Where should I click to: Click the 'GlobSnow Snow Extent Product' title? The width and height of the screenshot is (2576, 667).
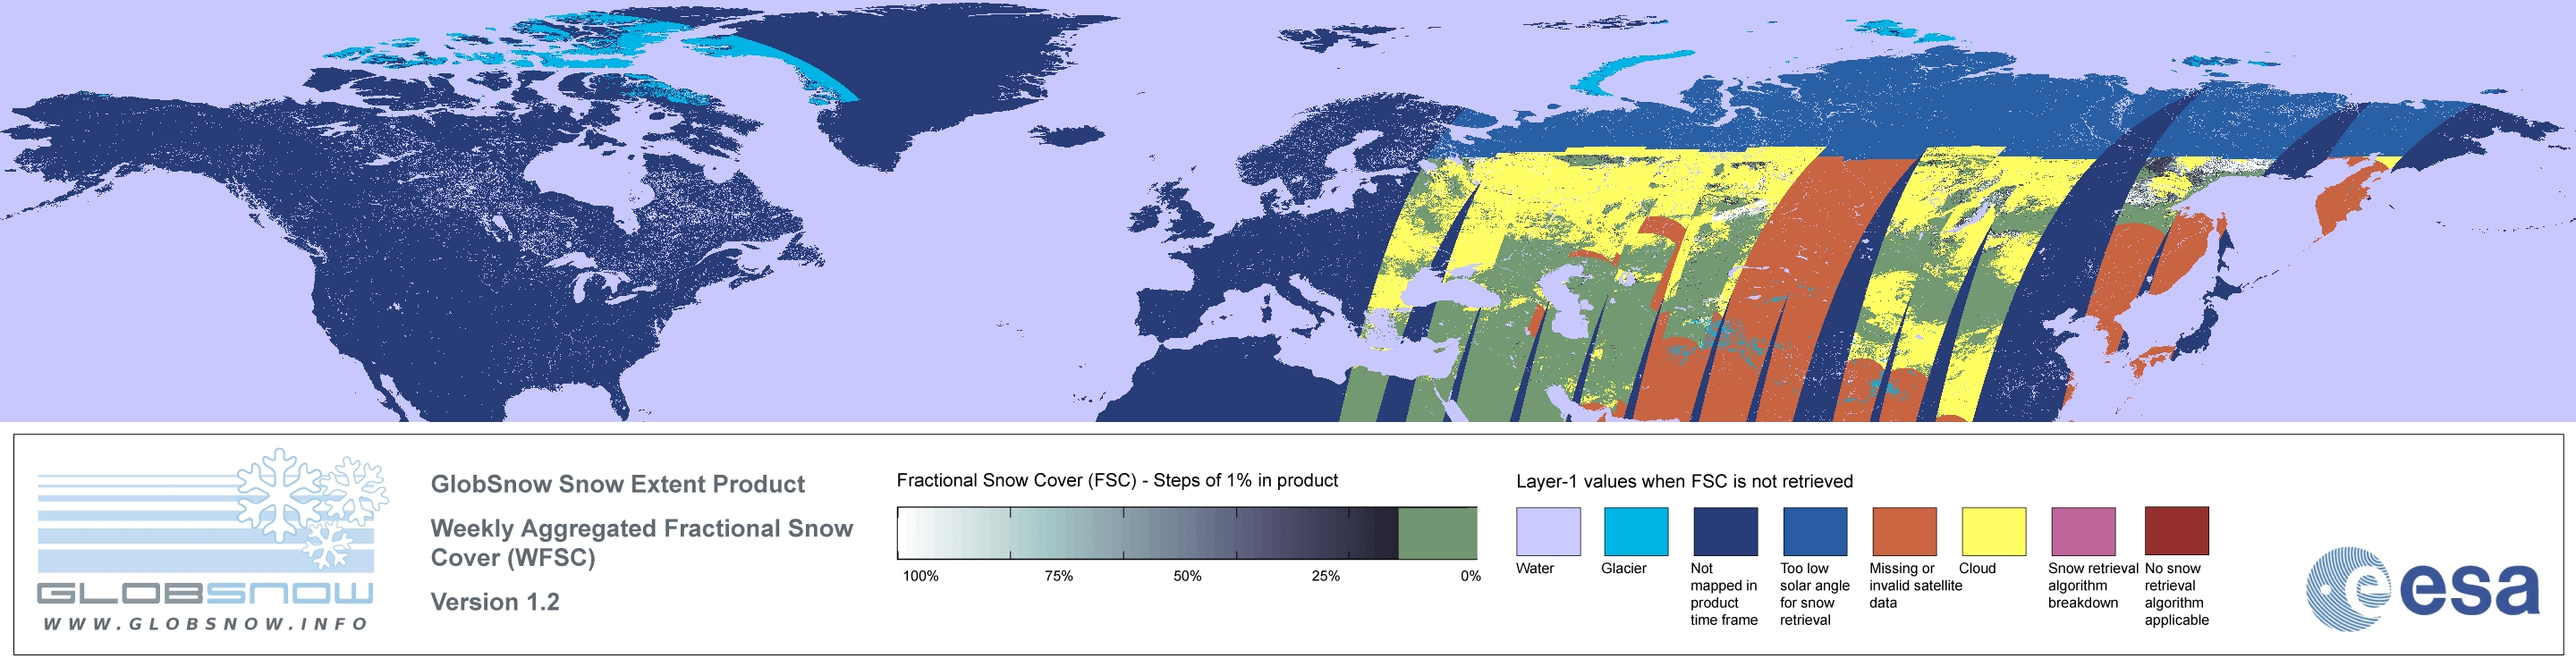pos(617,484)
